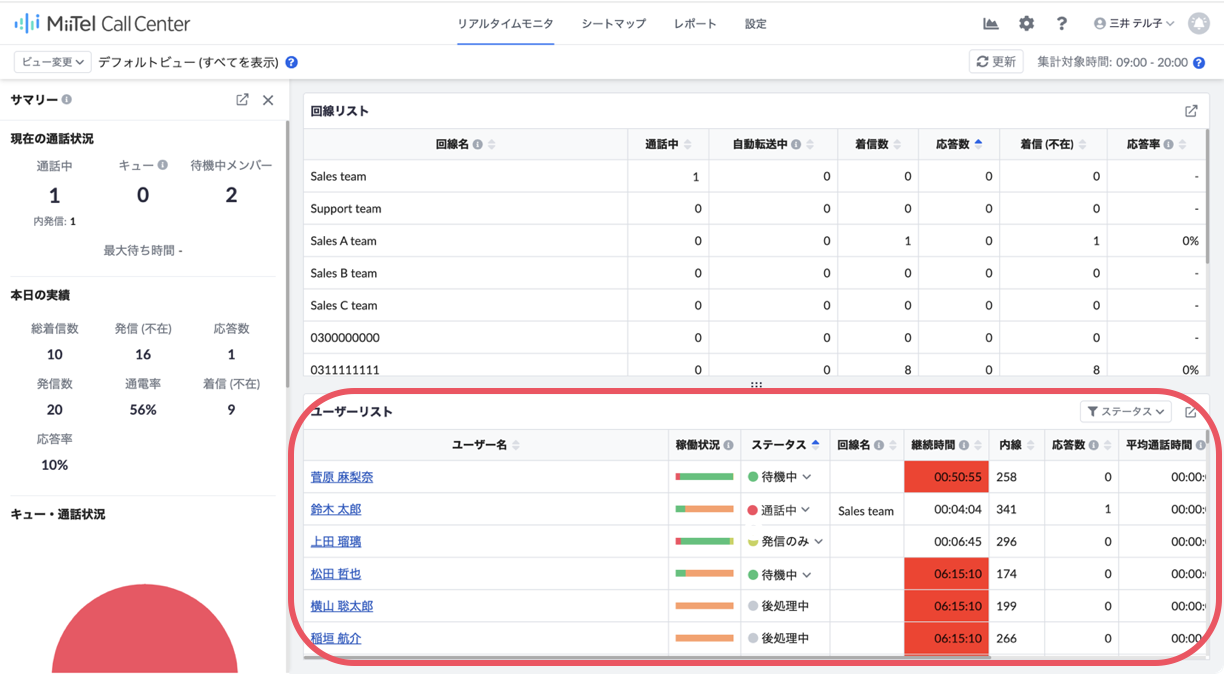This screenshot has width=1224, height=674.
Task: Pop out the サマリー panel
Action: [x=242, y=100]
